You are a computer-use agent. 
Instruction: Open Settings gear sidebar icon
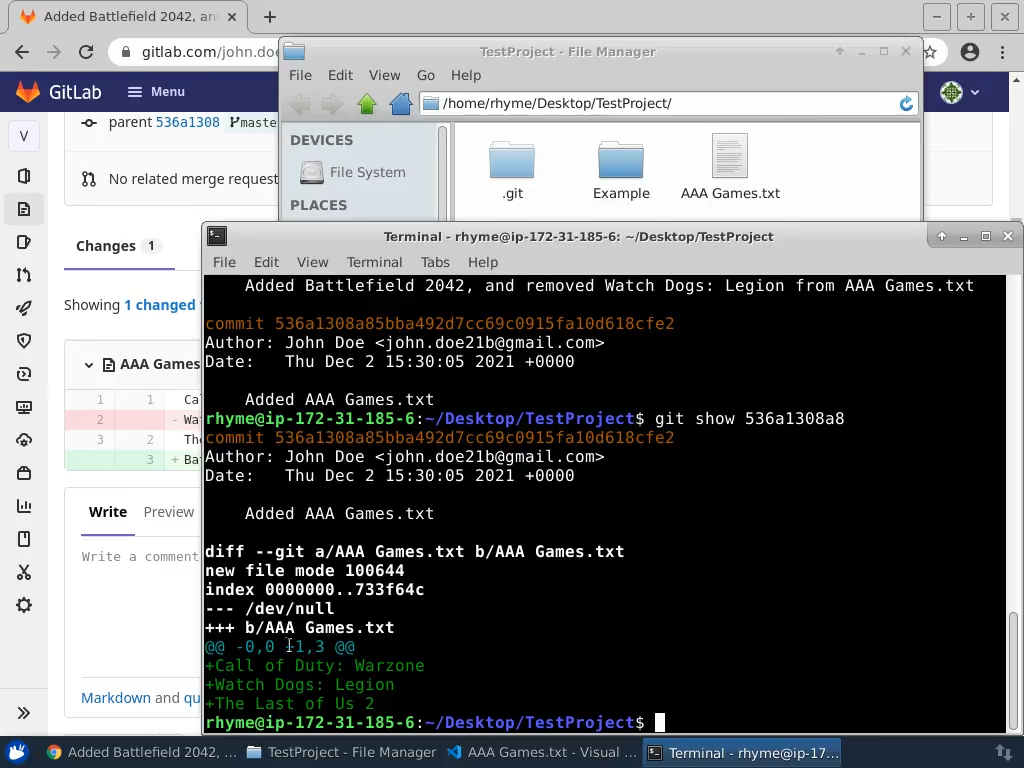[24, 605]
